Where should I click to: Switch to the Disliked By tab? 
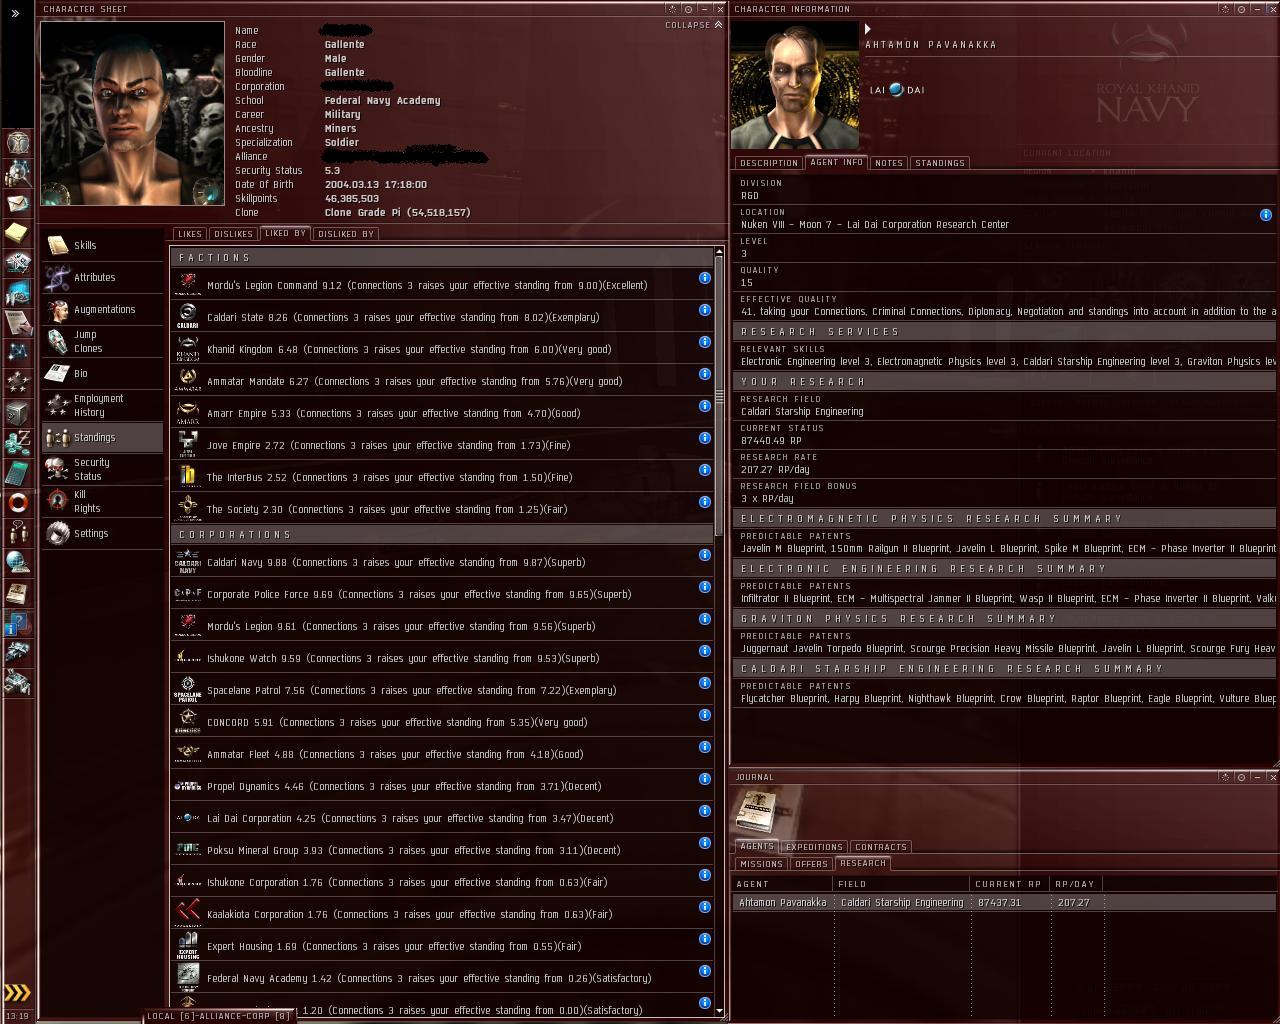(x=345, y=234)
